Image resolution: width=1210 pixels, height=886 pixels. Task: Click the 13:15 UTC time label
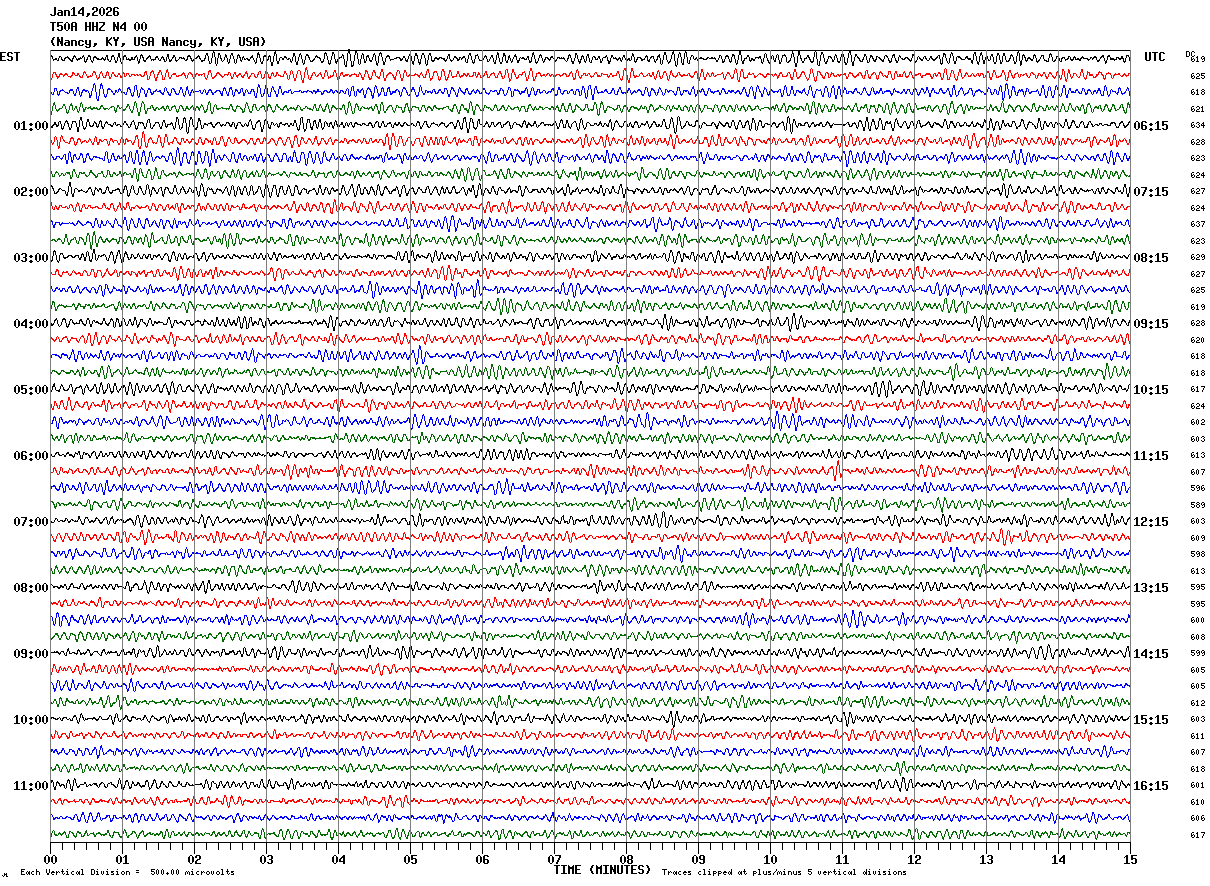[x=1151, y=588]
